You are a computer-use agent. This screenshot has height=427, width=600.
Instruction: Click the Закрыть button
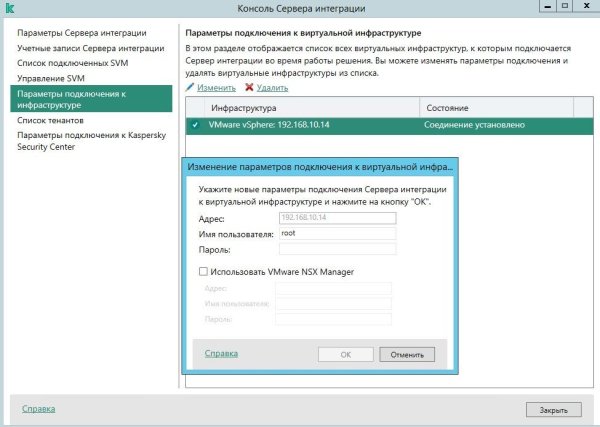pos(554,410)
